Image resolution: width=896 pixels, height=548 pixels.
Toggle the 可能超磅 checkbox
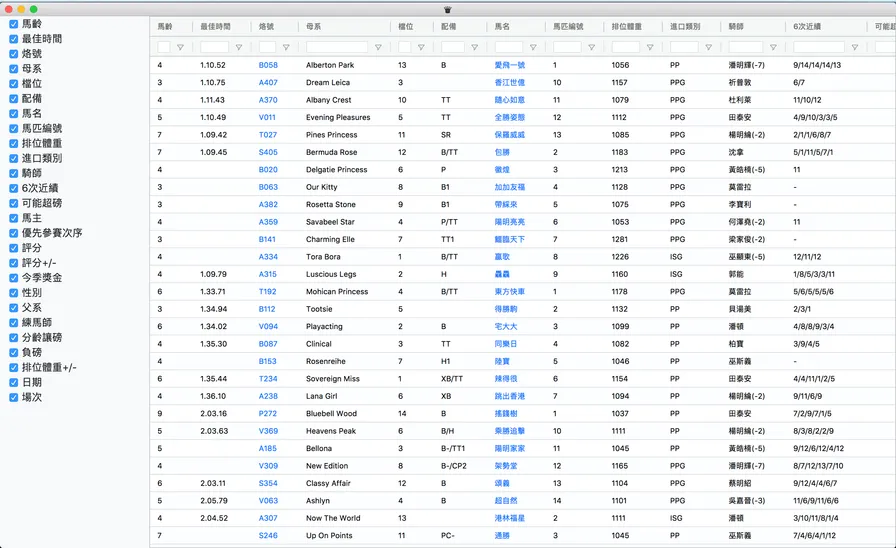click(x=14, y=203)
